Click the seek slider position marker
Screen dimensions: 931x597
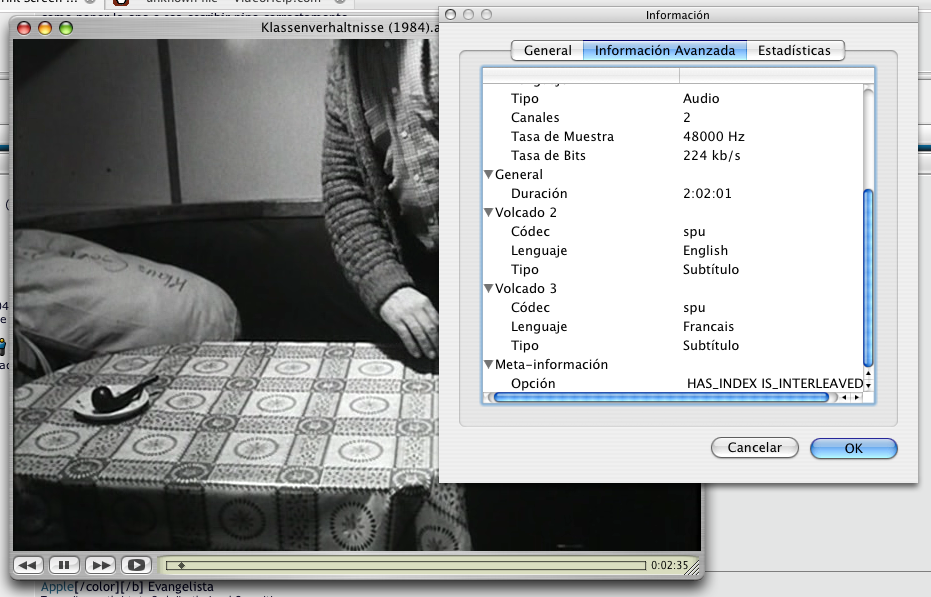[181, 566]
